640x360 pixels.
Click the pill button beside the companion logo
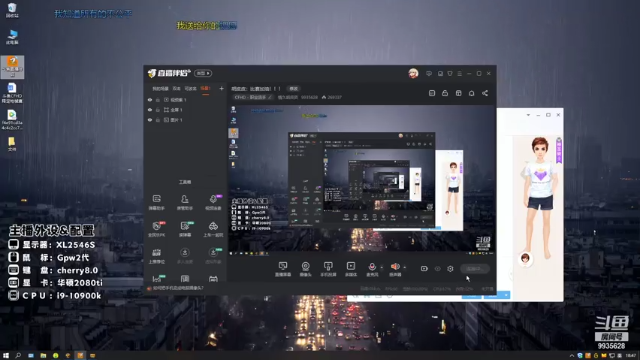click(203, 73)
